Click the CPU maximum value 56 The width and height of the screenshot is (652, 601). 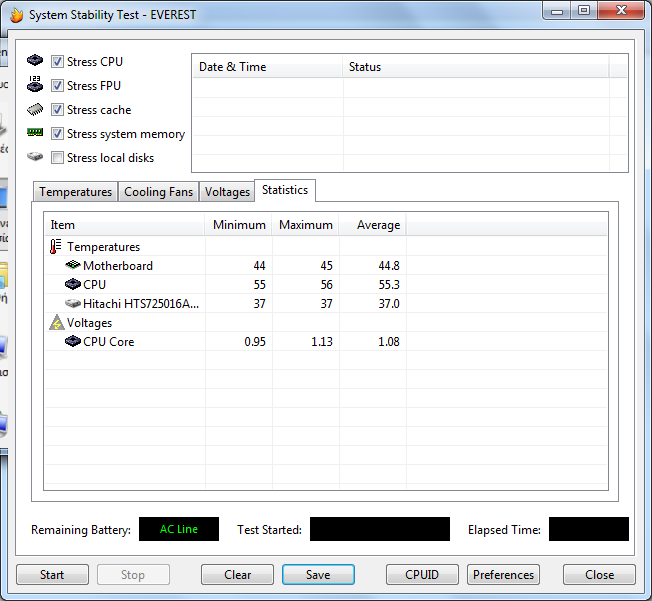(326, 284)
